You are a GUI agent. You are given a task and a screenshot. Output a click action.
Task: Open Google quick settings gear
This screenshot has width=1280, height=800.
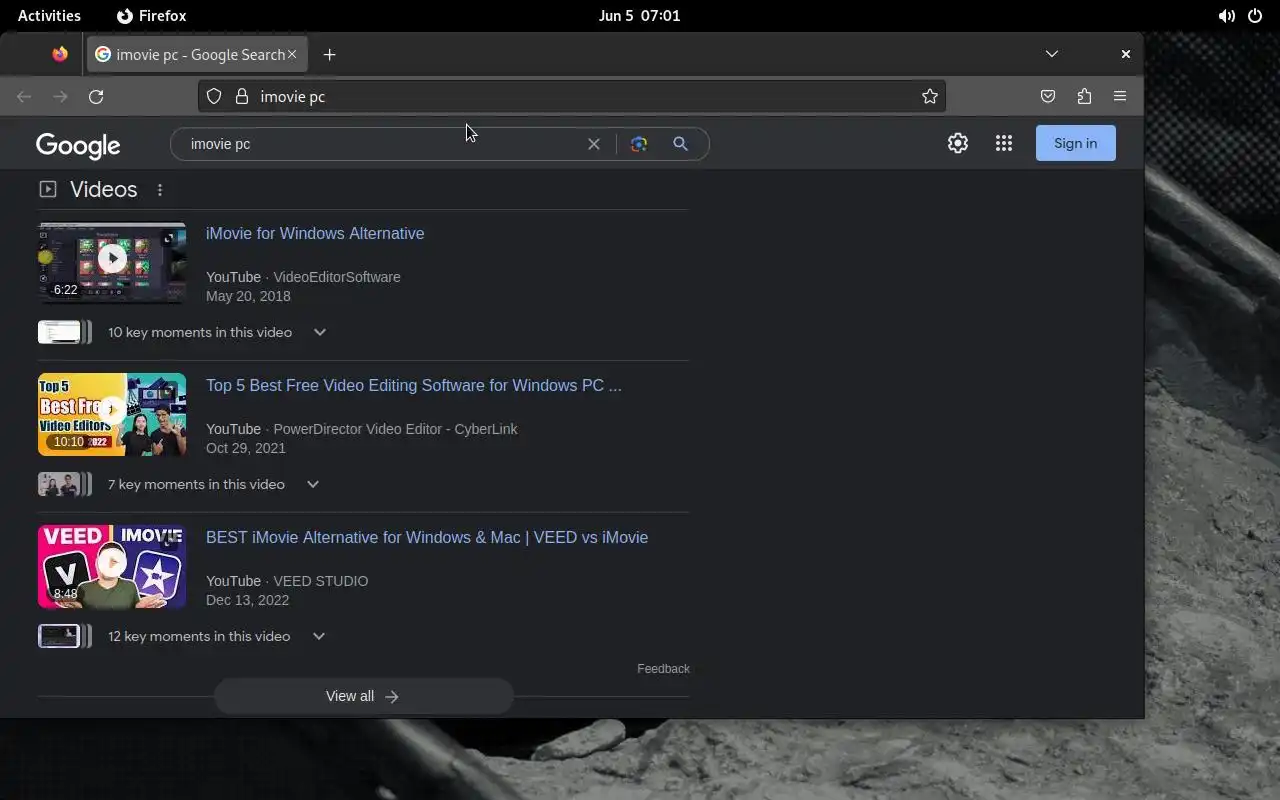tap(958, 143)
